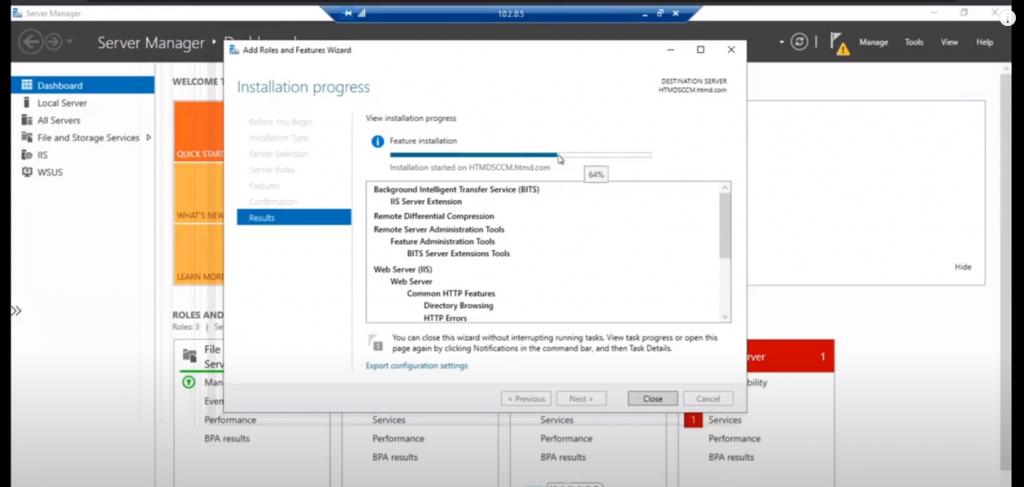1024x487 pixels.
Task: Click the Previous button in the wizard
Action: pos(526,398)
